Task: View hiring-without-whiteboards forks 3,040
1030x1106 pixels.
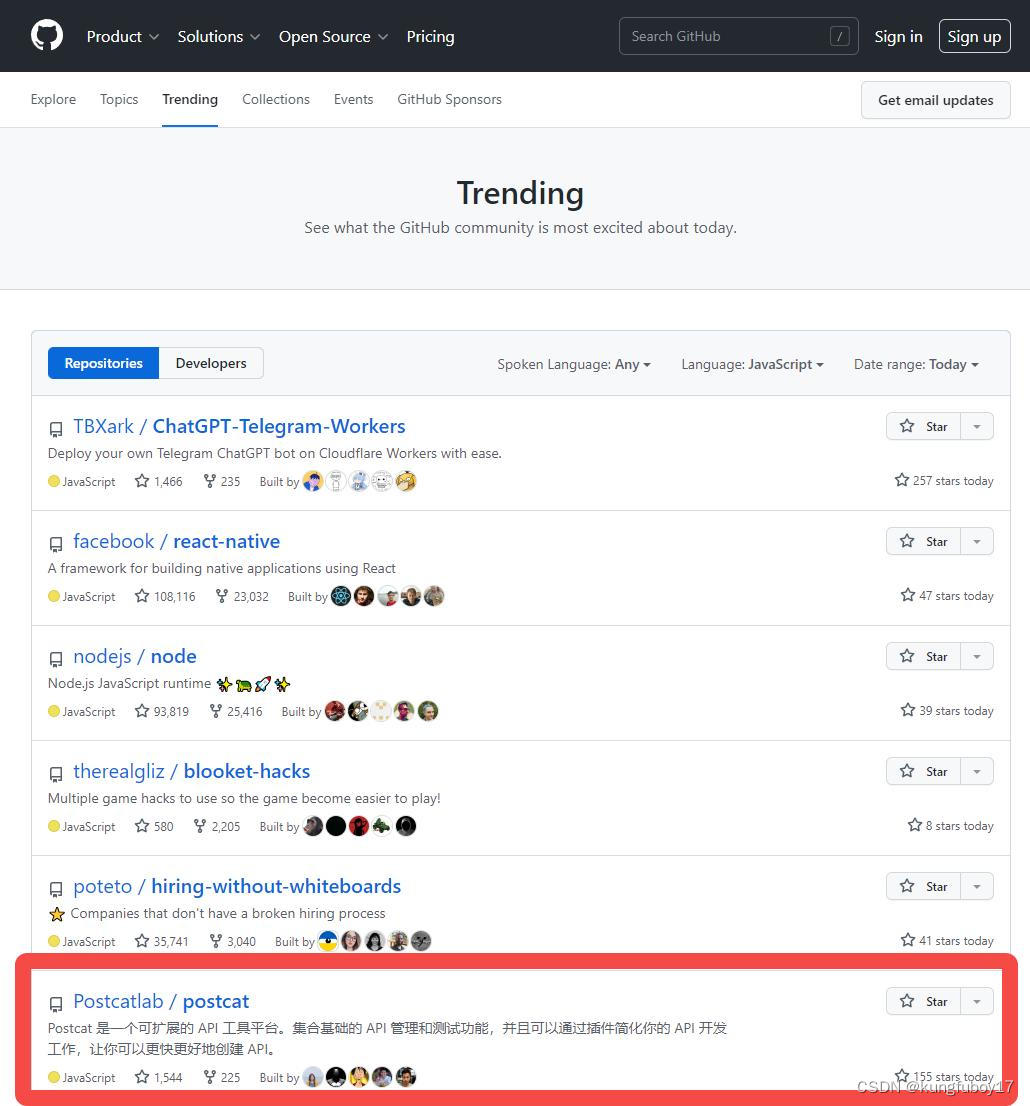Action: (232, 941)
